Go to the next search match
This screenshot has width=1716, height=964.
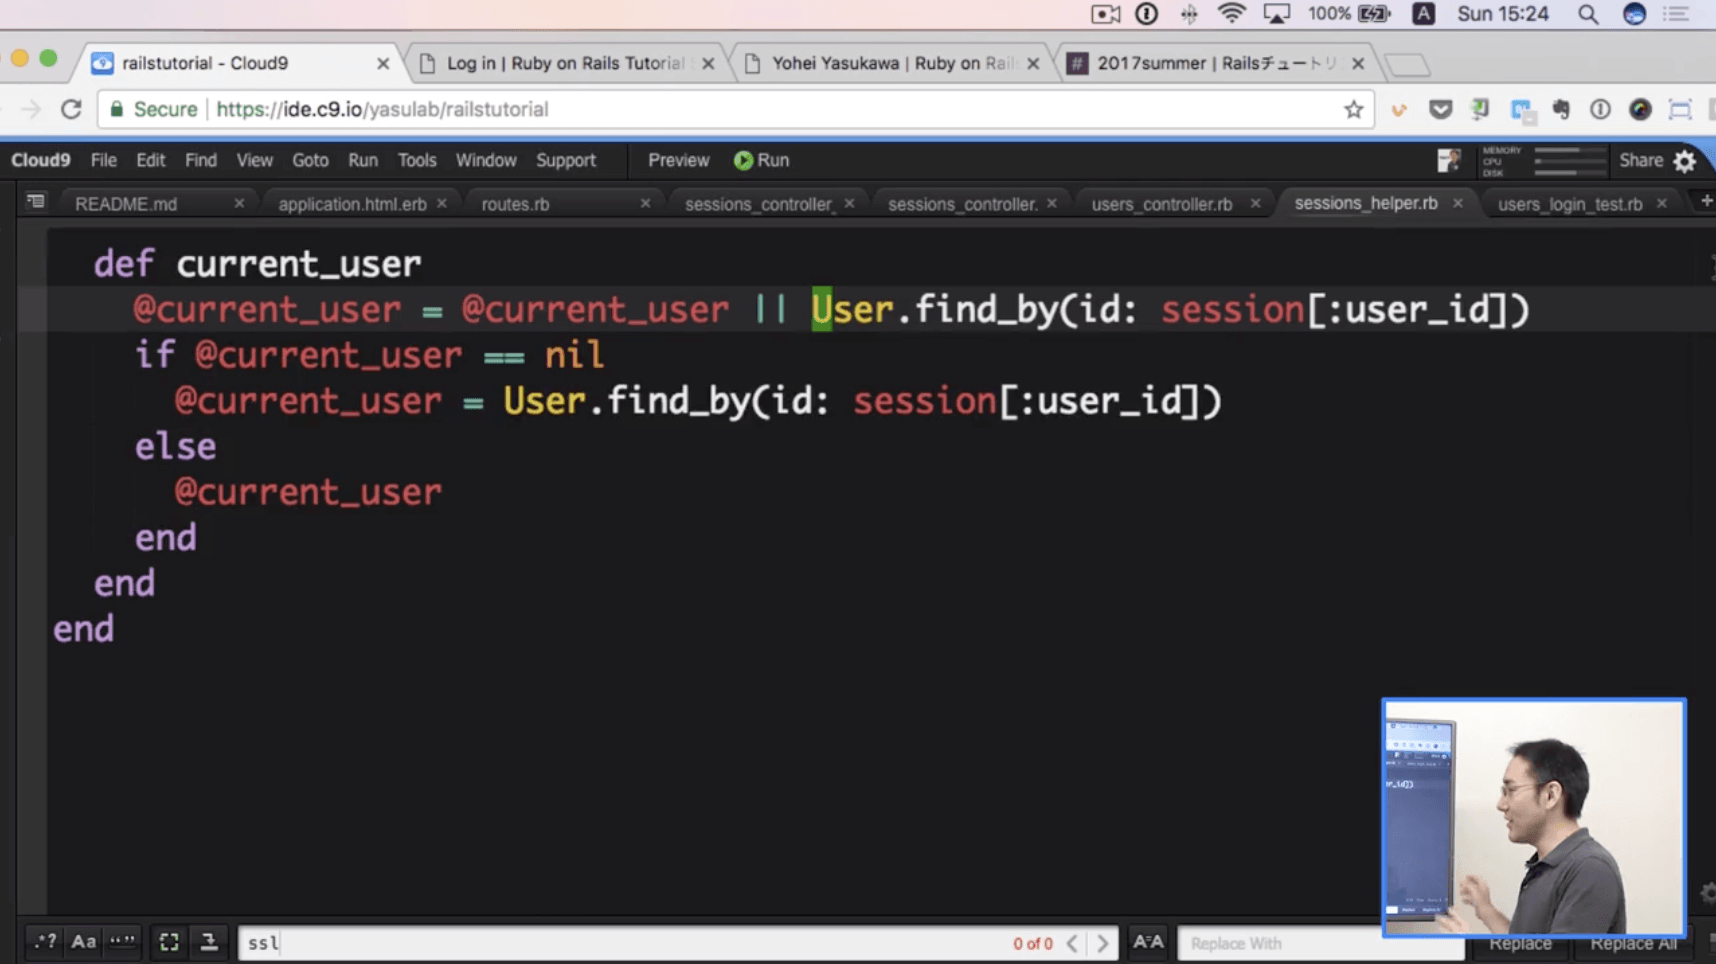click(1103, 943)
